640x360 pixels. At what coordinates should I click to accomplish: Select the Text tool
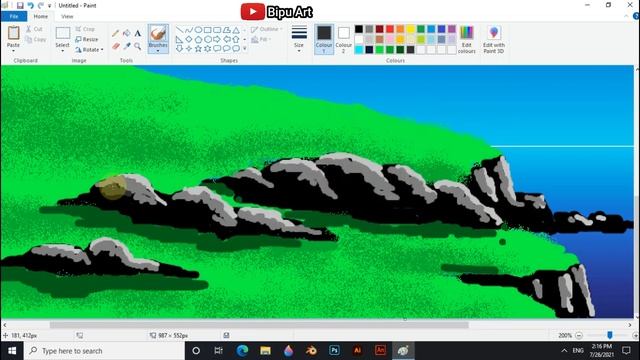coord(138,33)
